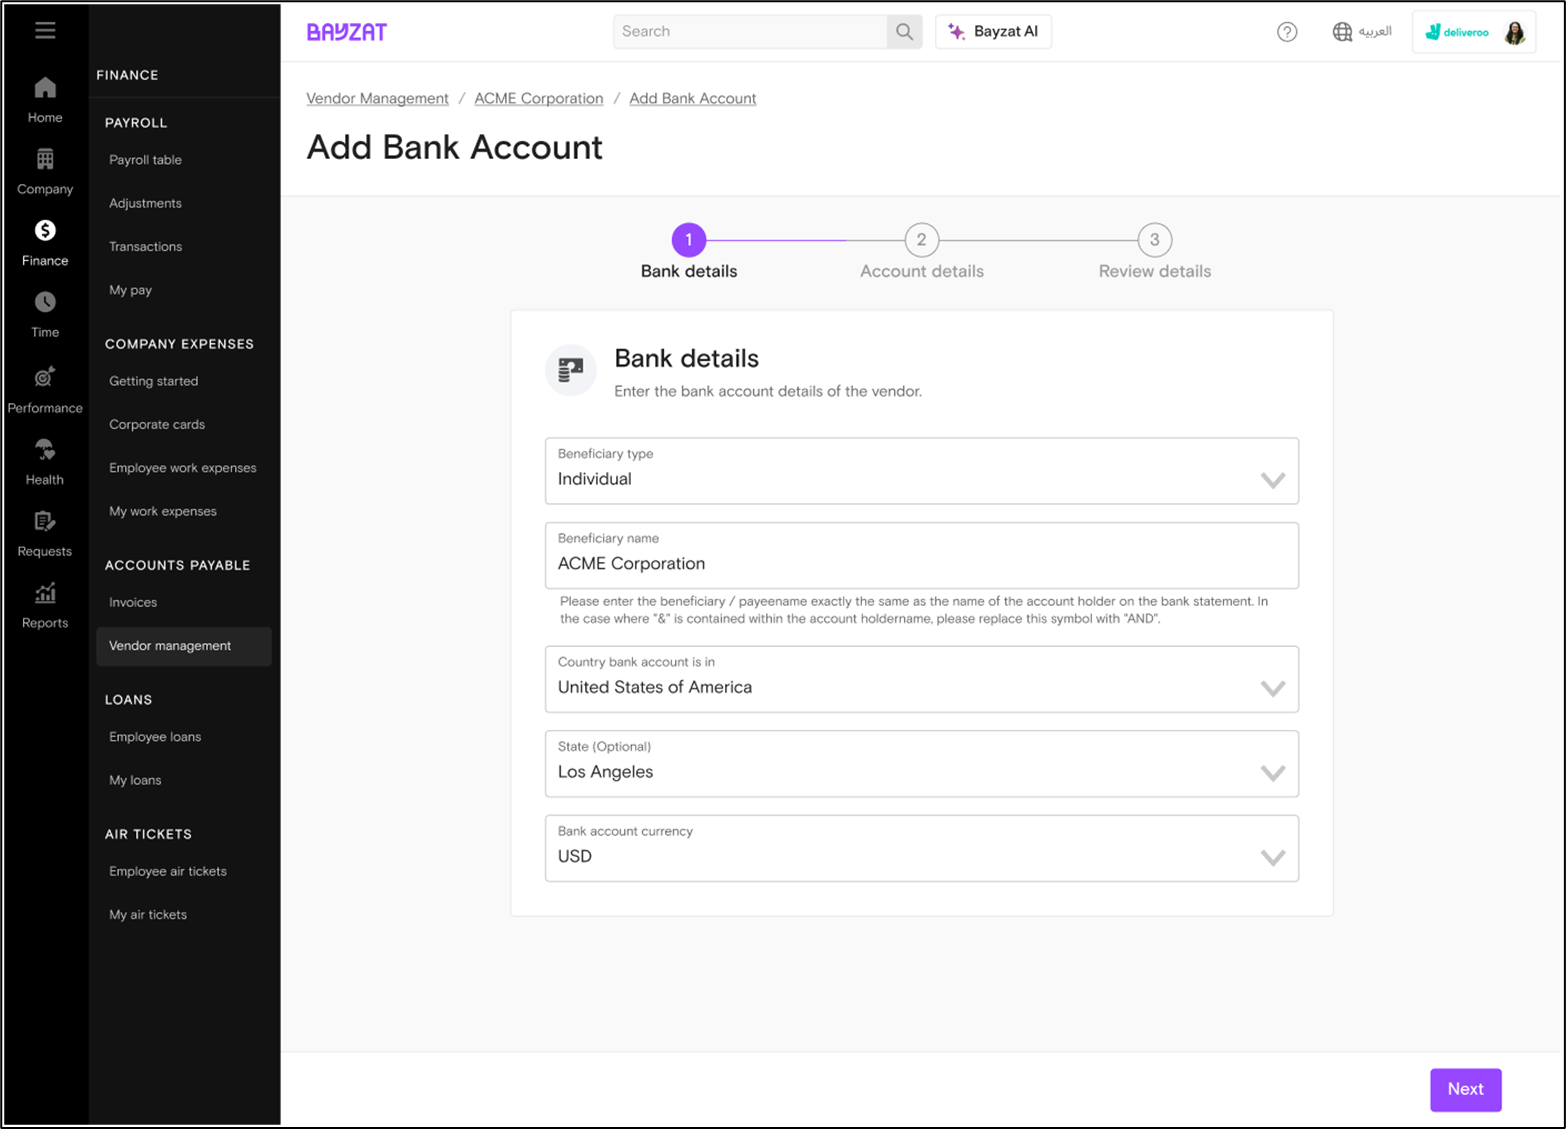This screenshot has height=1129, width=1566.
Task: Click the search magnifier button
Action: 904,32
